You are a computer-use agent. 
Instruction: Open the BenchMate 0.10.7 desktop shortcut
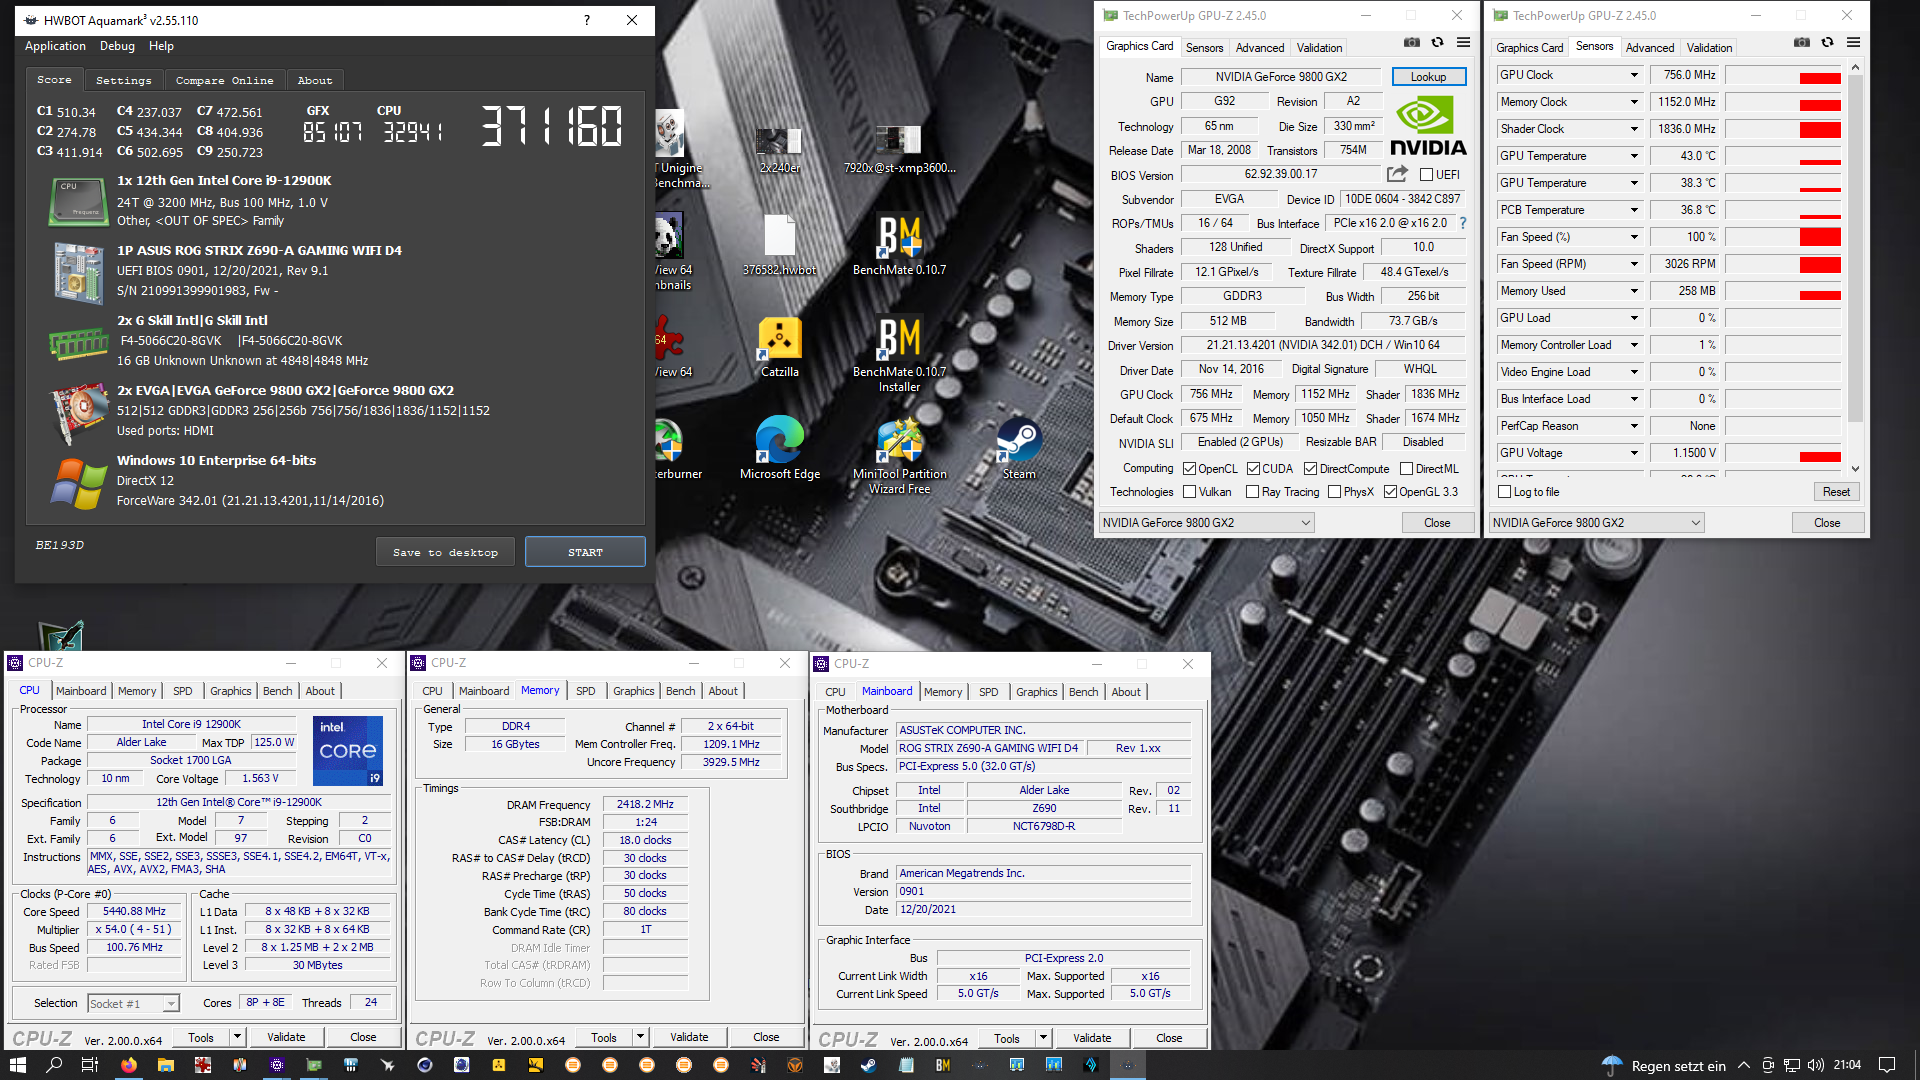899,246
